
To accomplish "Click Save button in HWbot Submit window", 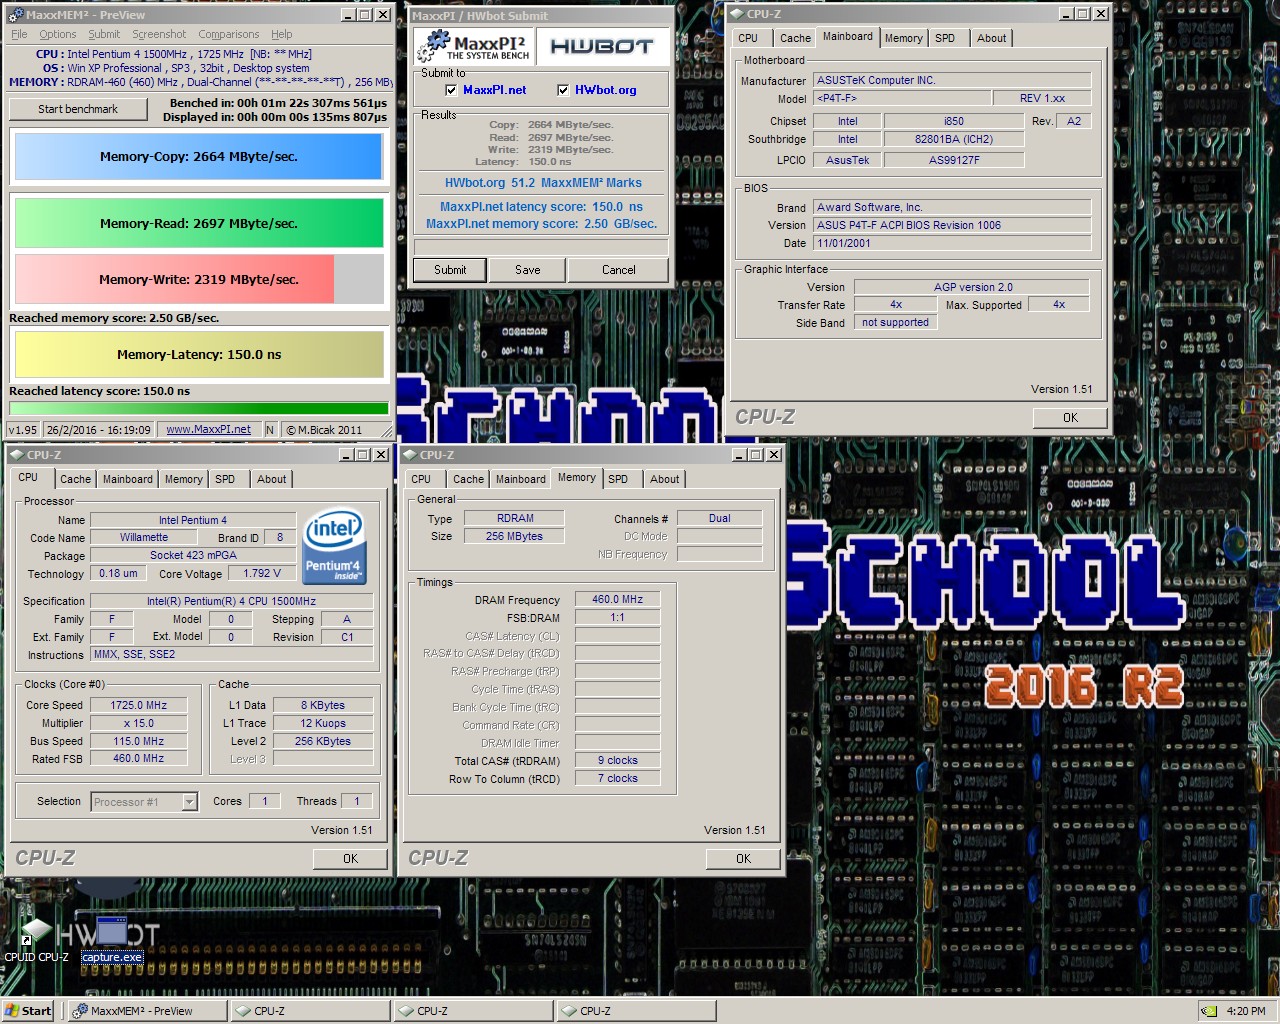I will point(528,270).
